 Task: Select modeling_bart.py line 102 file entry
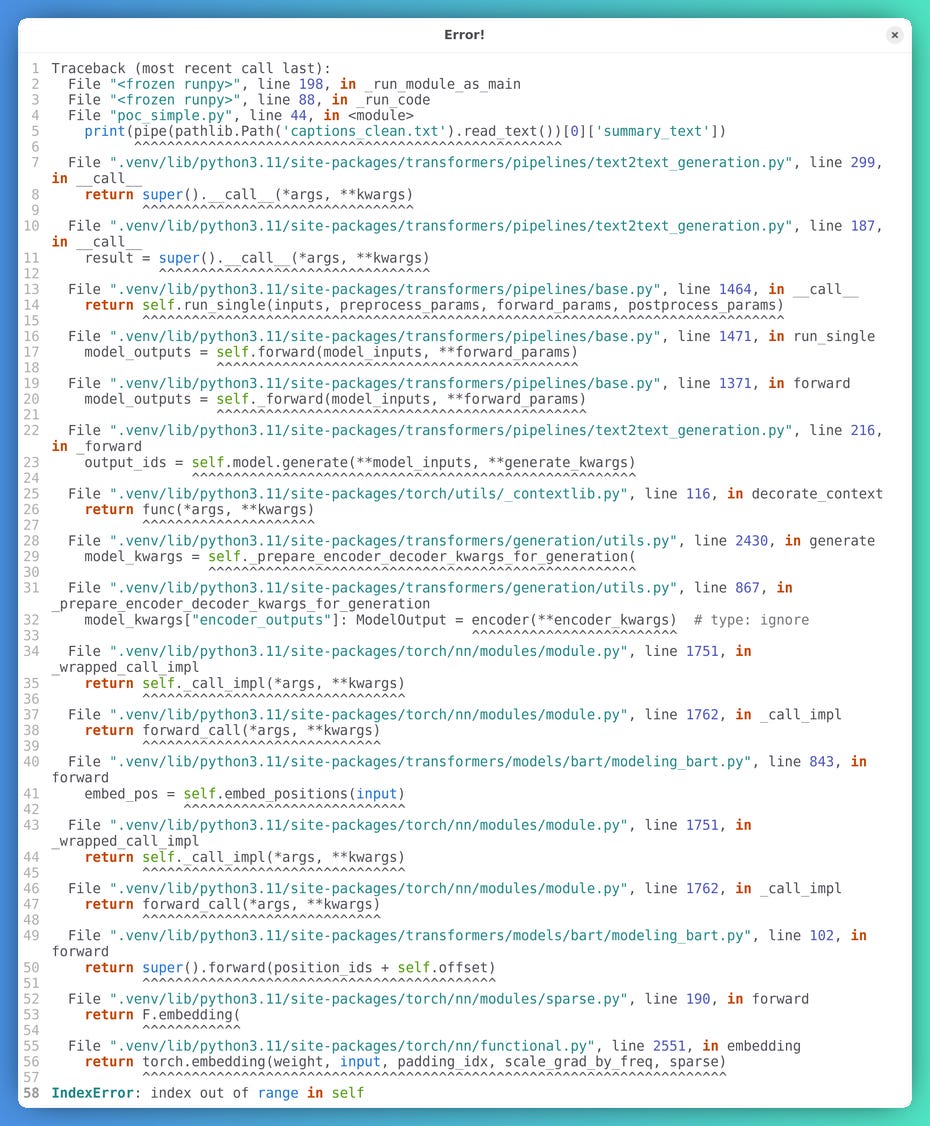[460, 943]
